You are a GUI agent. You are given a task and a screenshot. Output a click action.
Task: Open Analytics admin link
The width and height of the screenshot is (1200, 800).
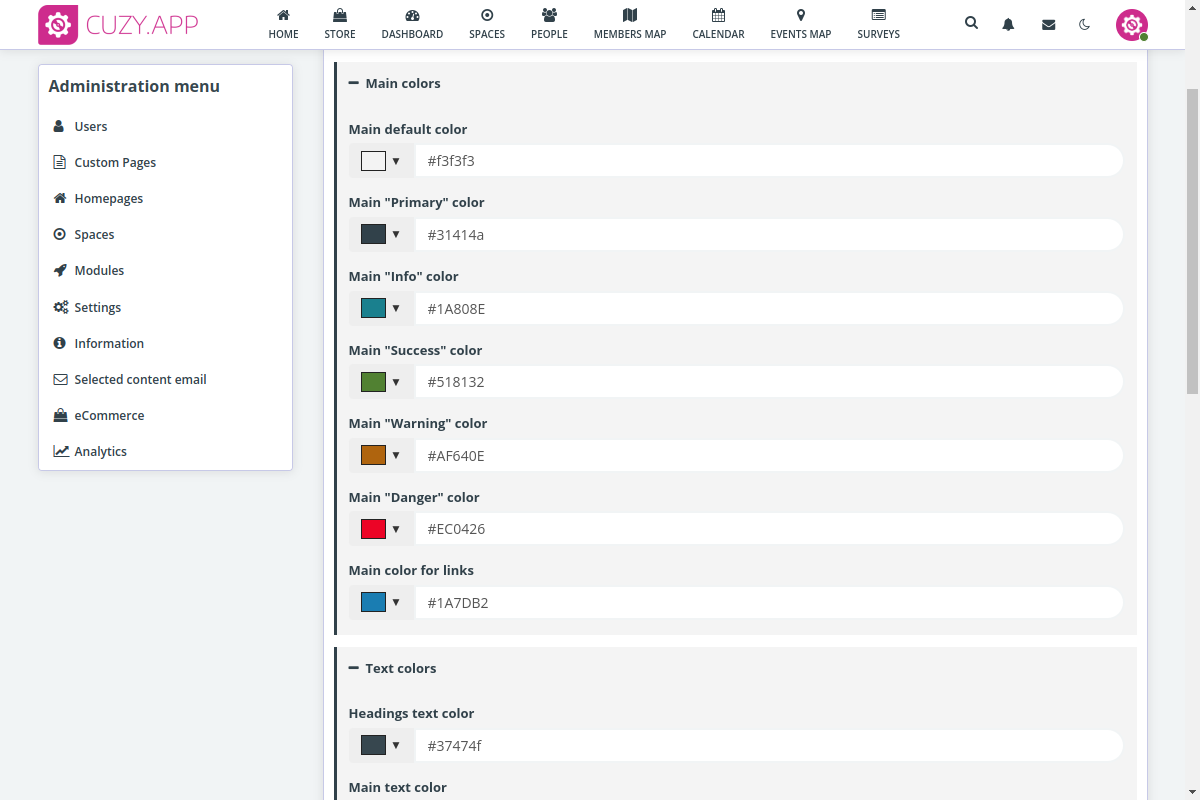100,452
